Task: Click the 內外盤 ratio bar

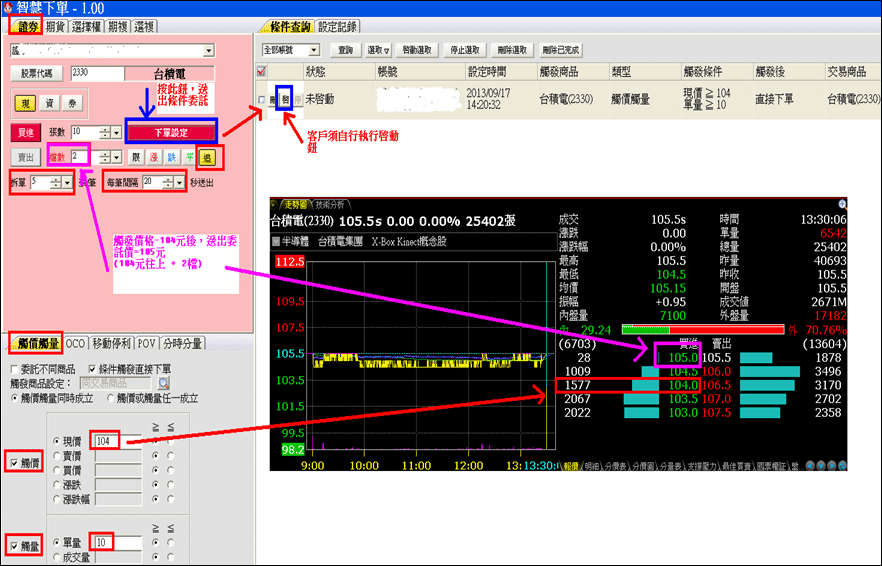Action: click(702, 330)
